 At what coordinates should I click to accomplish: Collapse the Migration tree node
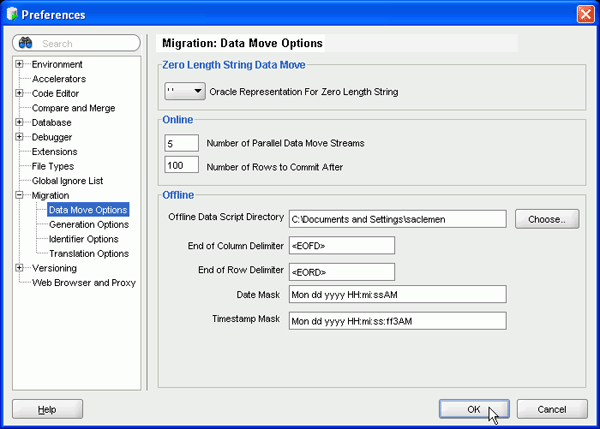(19, 195)
